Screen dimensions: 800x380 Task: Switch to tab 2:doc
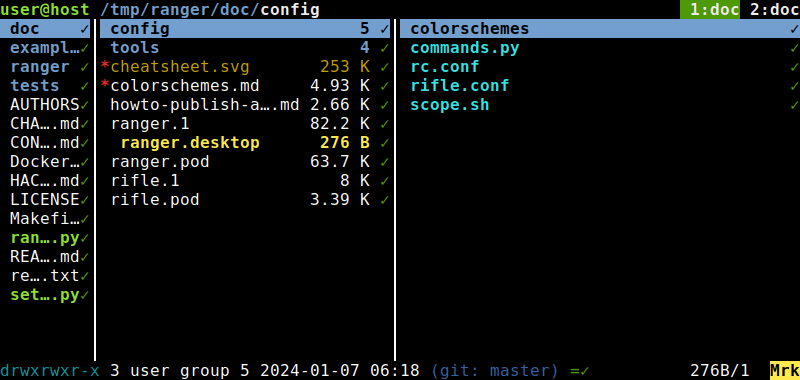(774, 9)
